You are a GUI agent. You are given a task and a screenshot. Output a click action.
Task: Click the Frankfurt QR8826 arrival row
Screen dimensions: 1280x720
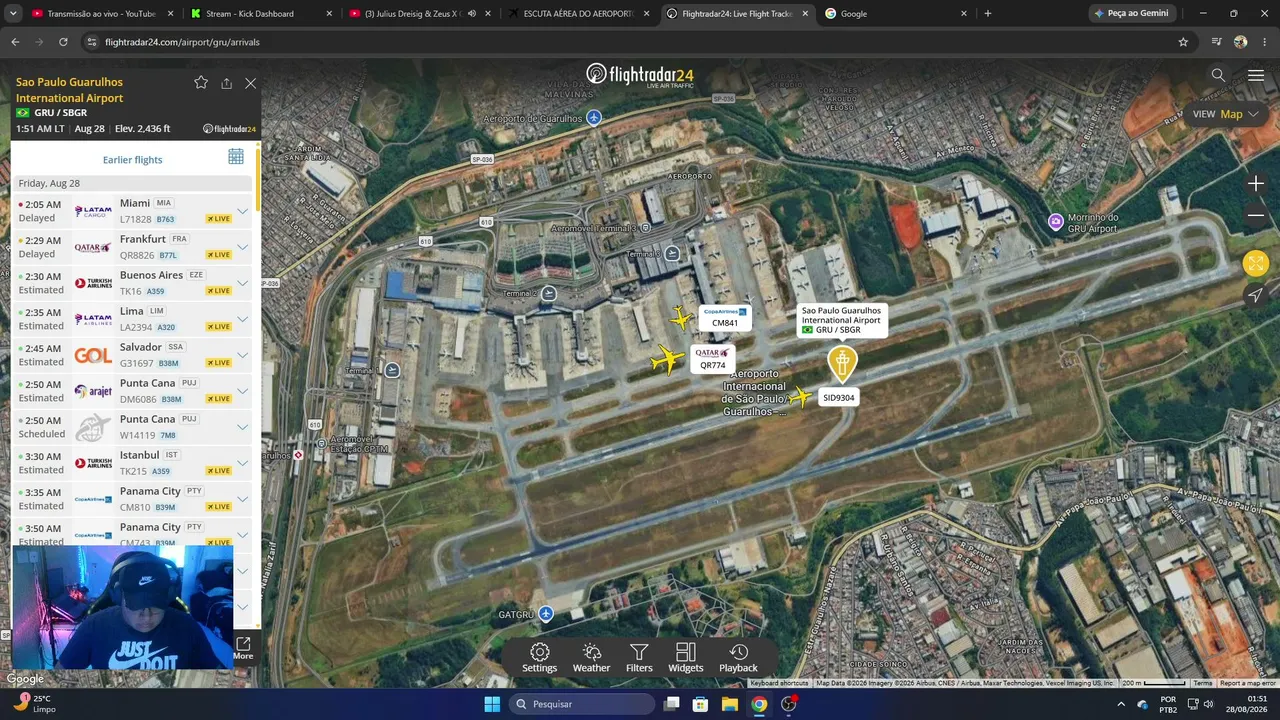[133, 247]
